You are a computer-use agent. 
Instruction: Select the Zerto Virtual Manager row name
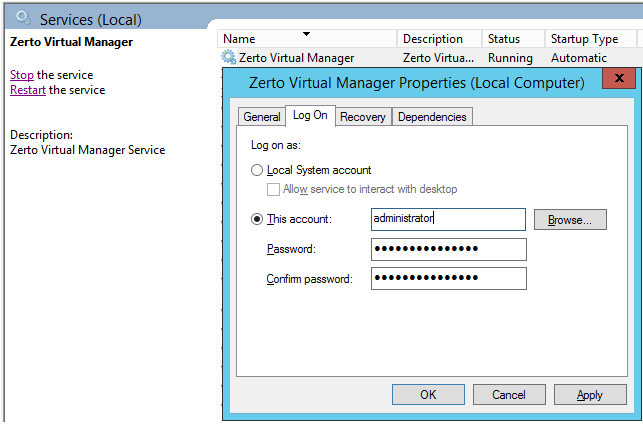296,58
